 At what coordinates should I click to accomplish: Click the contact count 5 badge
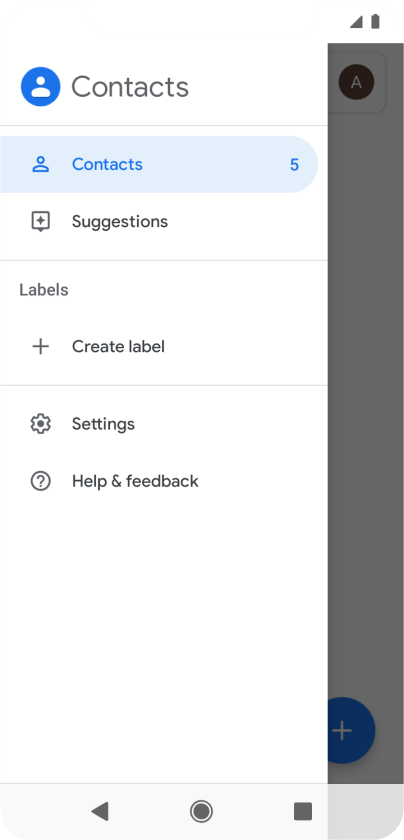(x=294, y=165)
